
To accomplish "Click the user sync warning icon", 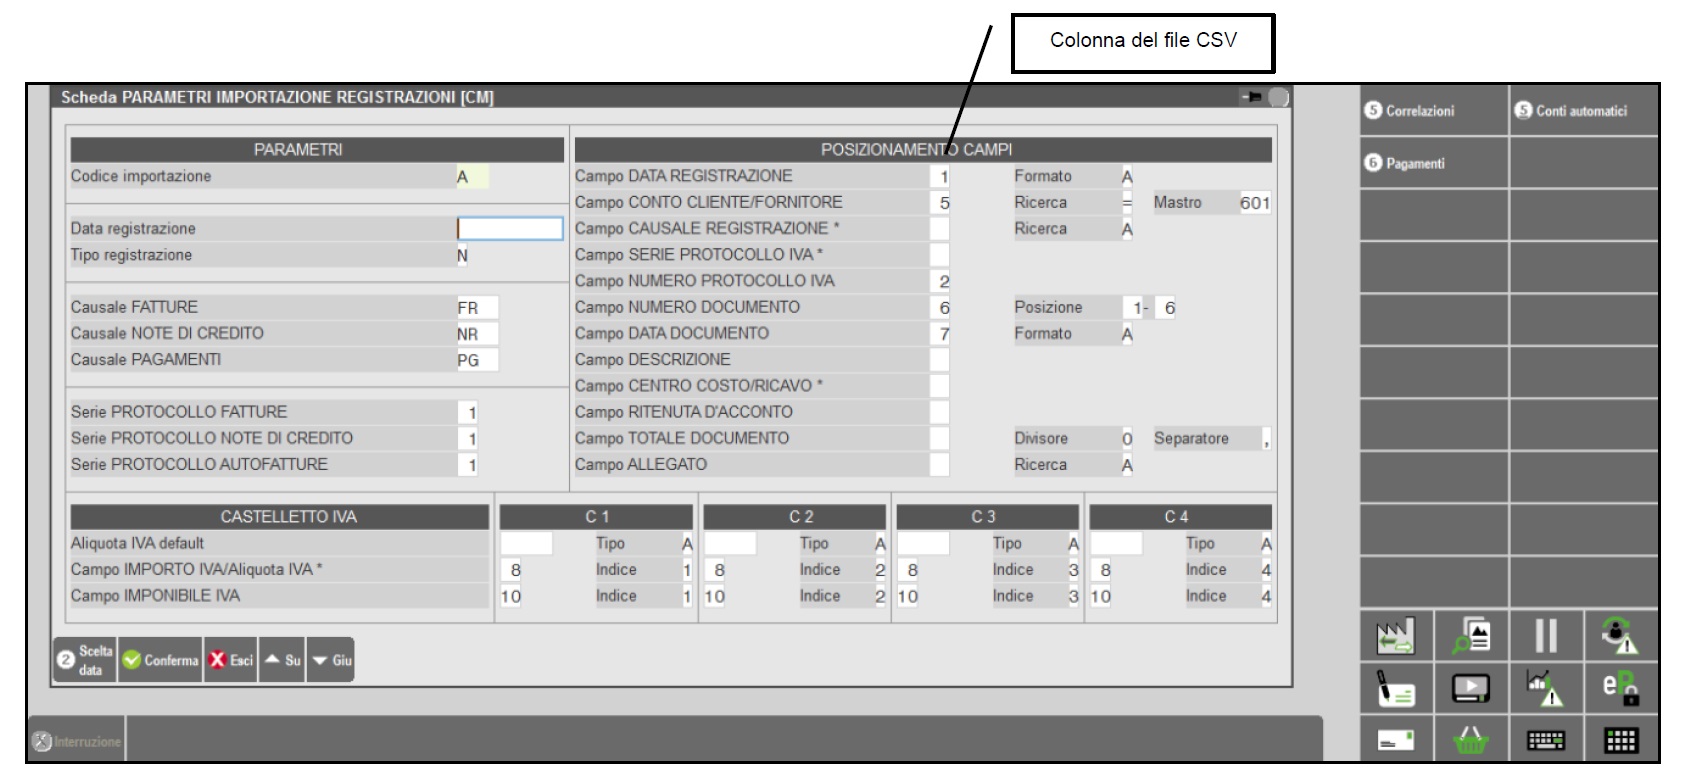I will [x=1621, y=636].
